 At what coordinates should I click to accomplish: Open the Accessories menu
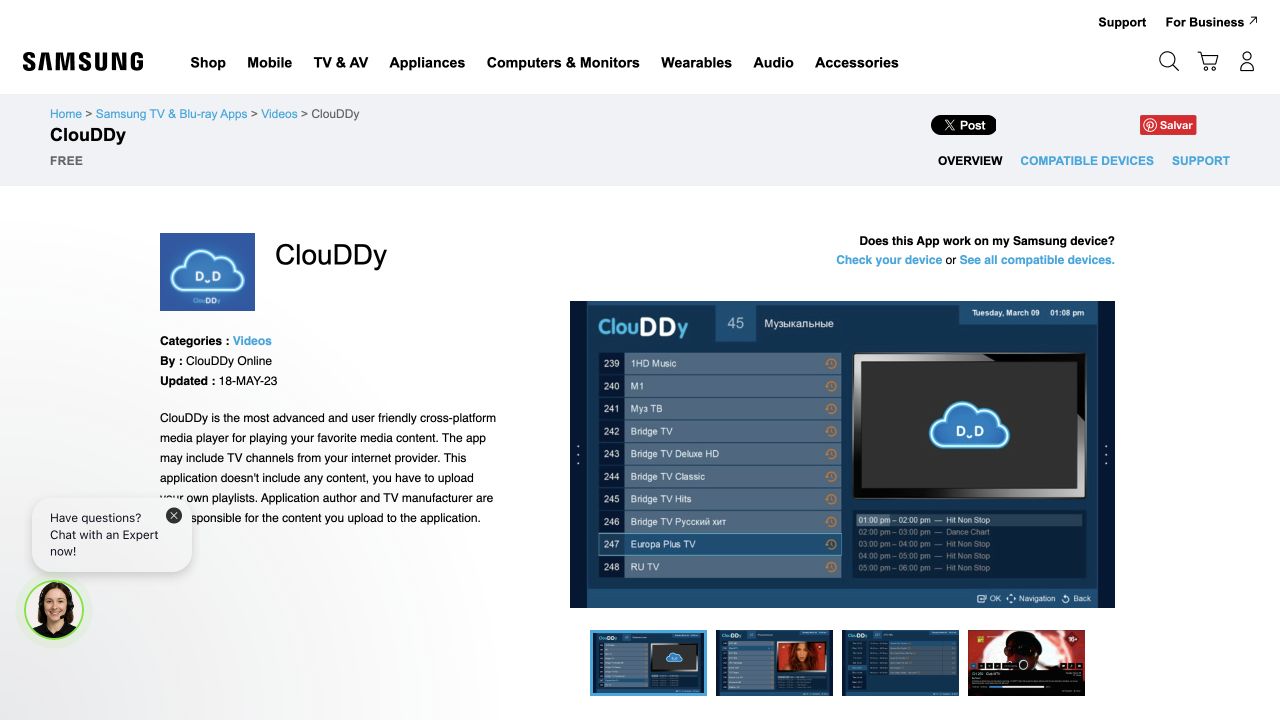point(856,62)
